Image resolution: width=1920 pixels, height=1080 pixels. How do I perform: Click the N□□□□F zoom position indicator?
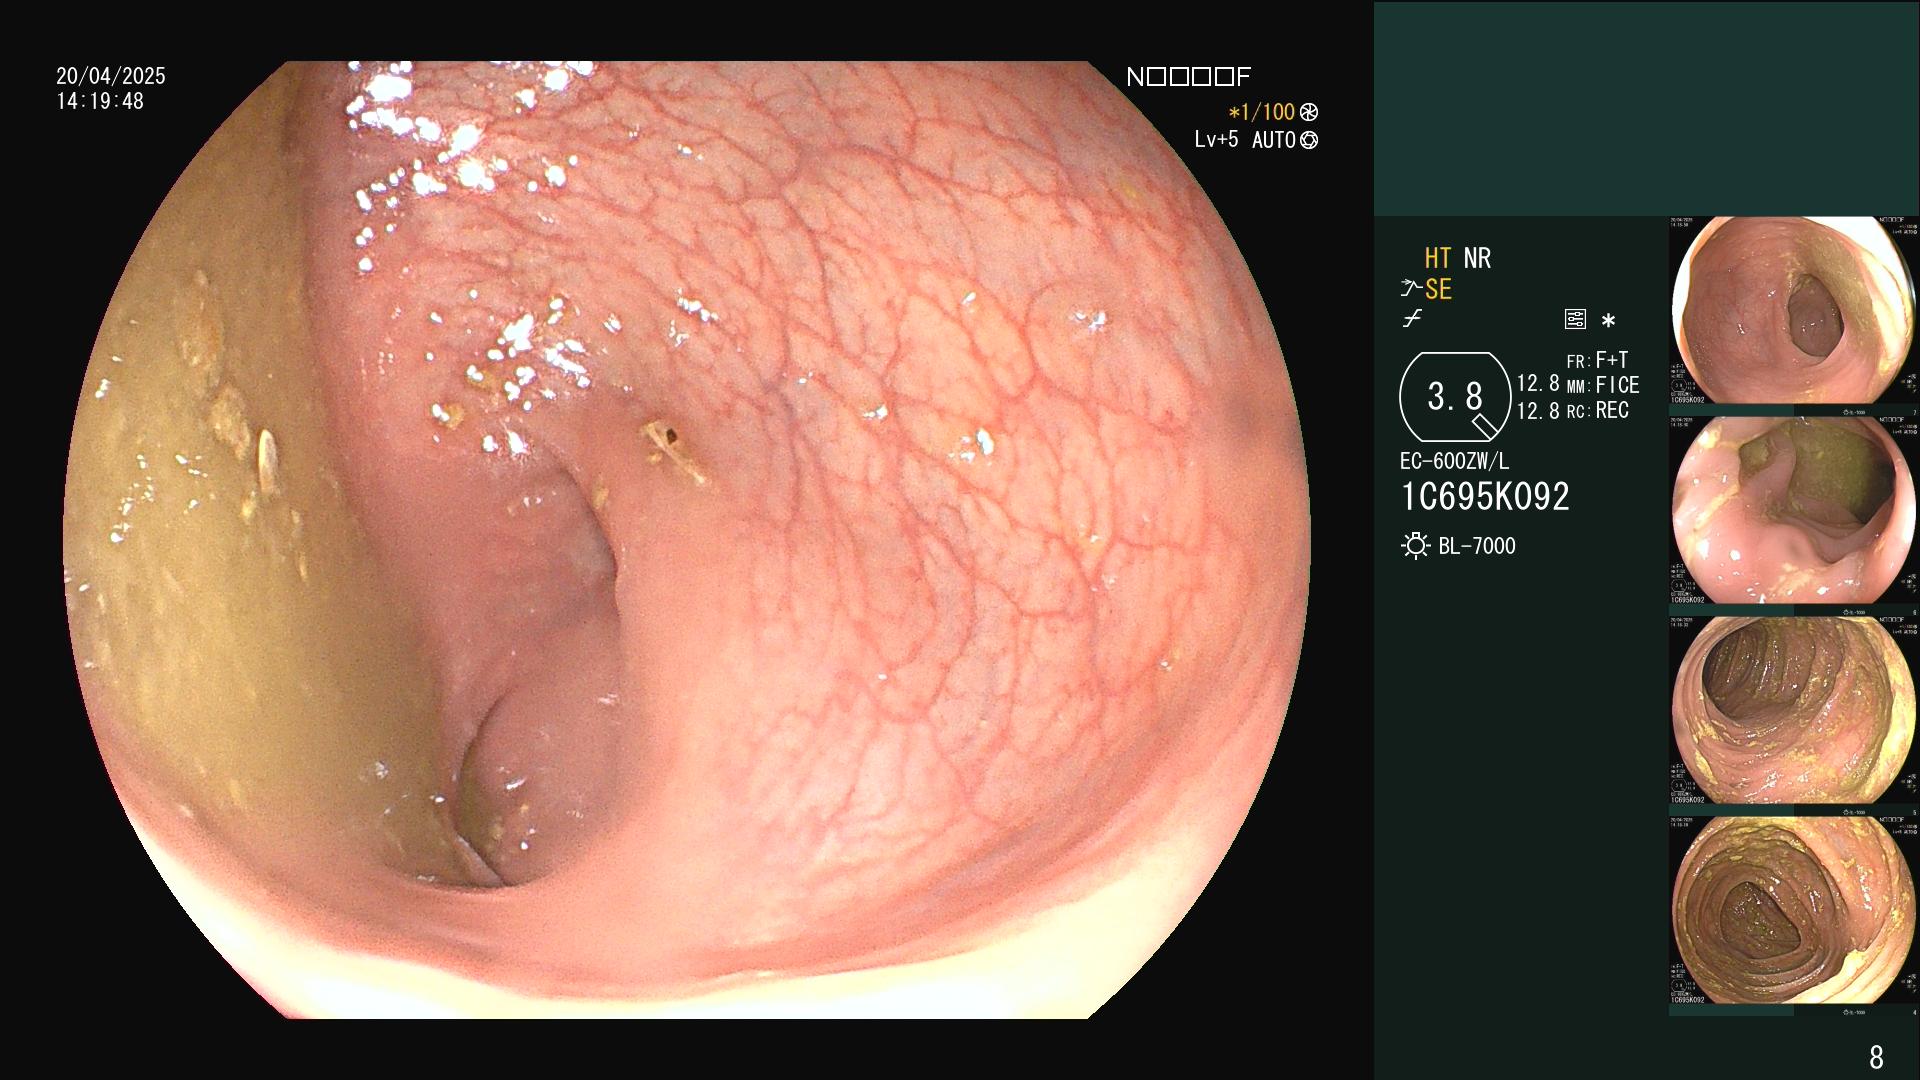(x=1188, y=77)
